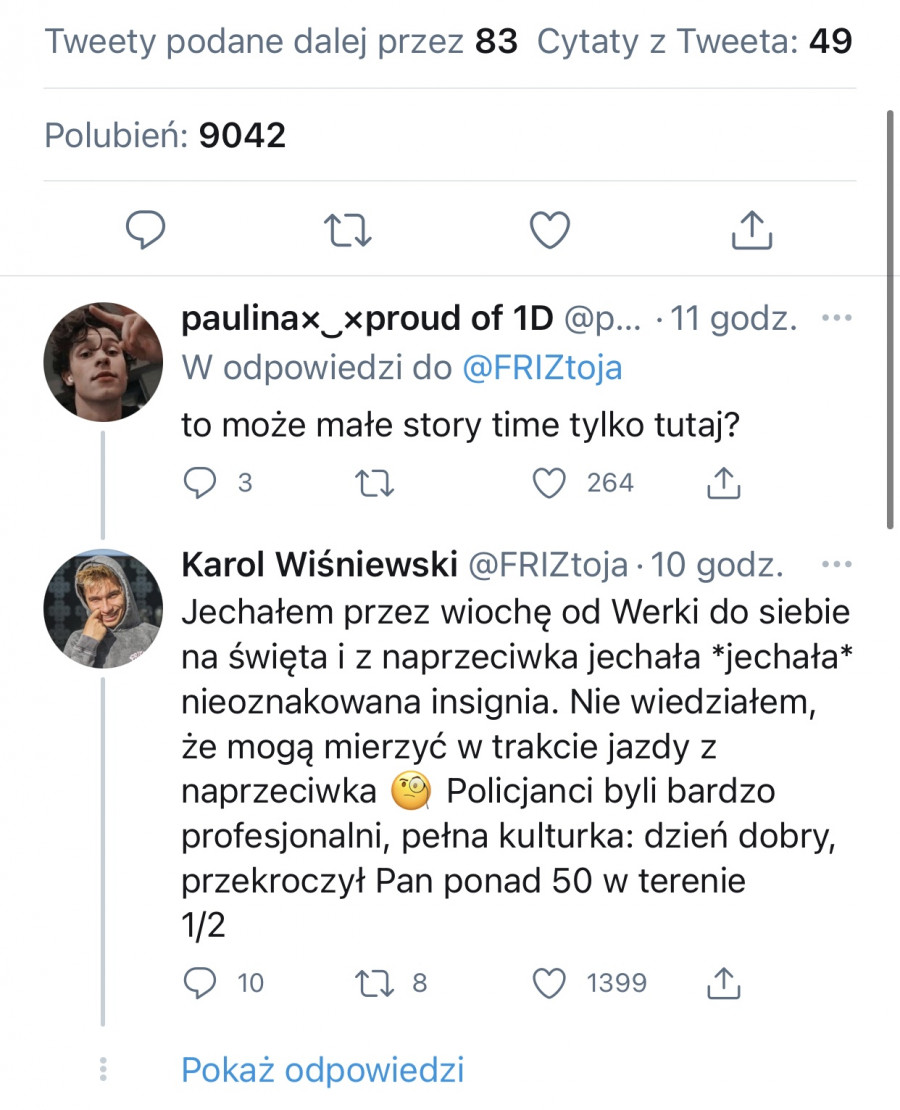Open reply box on Karol's tweet

(x=201, y=983)
